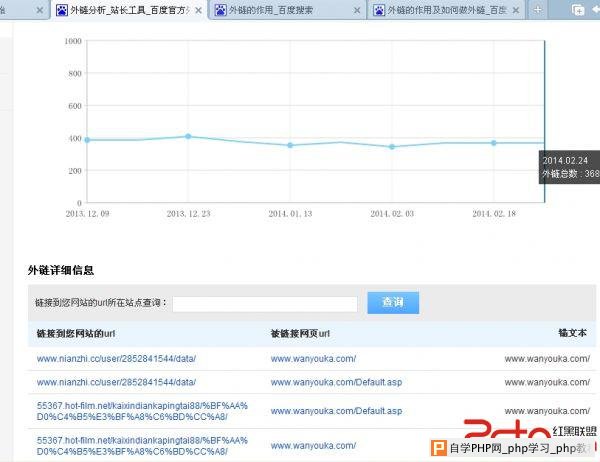Click the 外链详细信息 heading
The height and width of the screenshot is (462, 600).
(61, 270)
